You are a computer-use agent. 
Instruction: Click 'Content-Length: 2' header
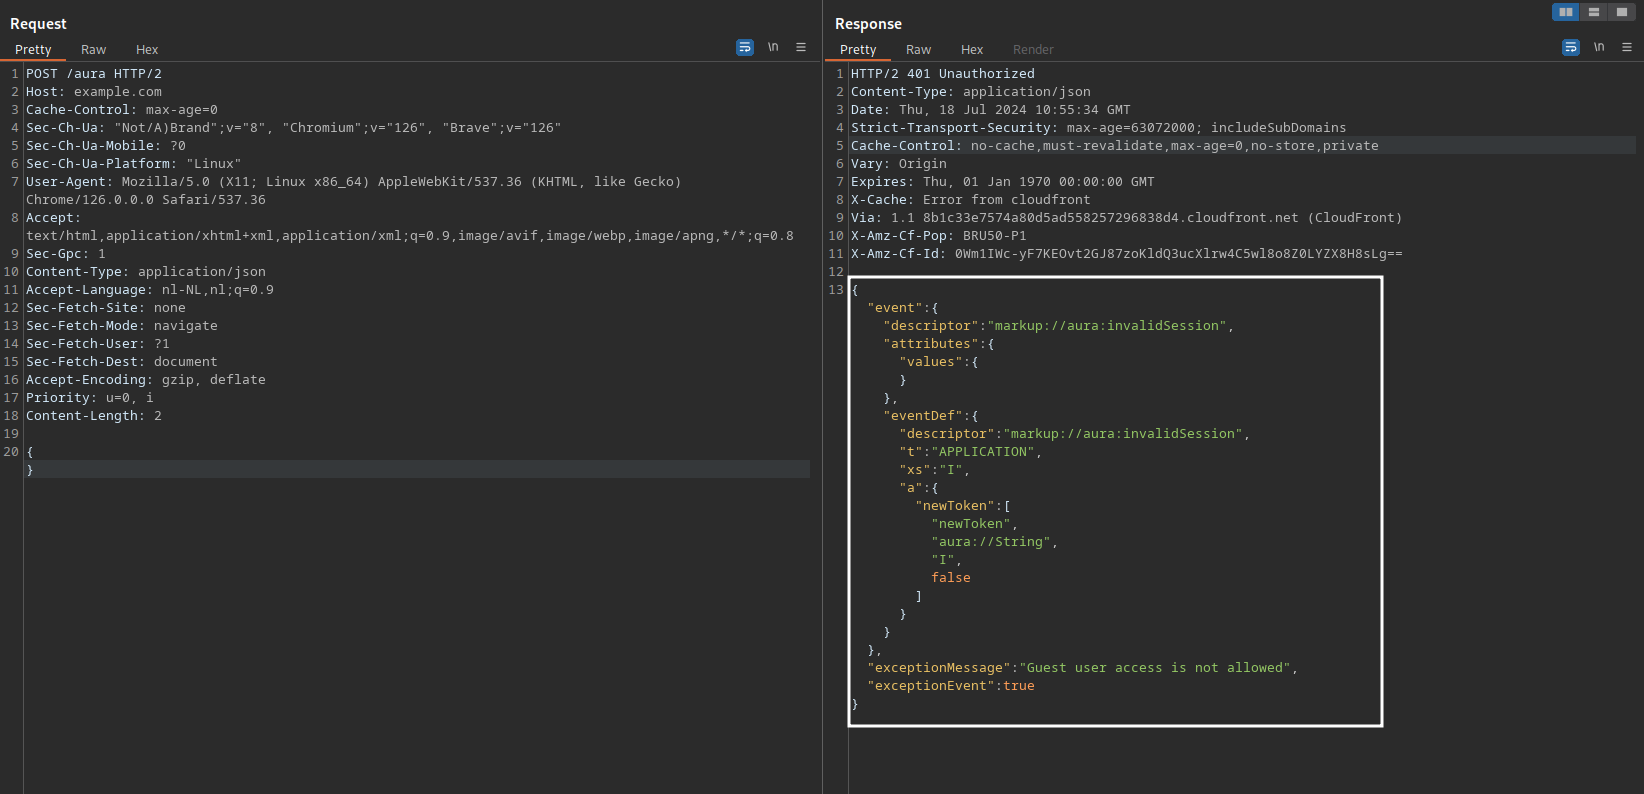point(94,416)
